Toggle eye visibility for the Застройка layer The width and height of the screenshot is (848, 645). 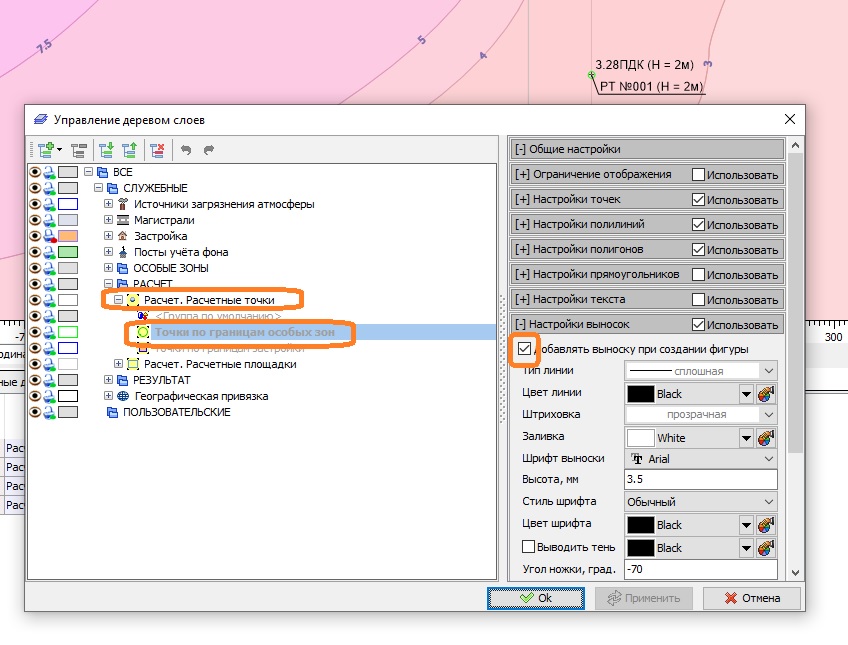(x=35, y=236)
